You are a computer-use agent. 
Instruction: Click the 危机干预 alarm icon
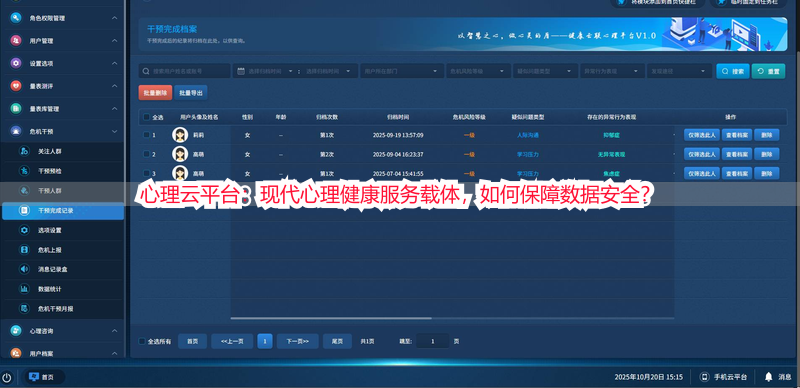(16, 131)
